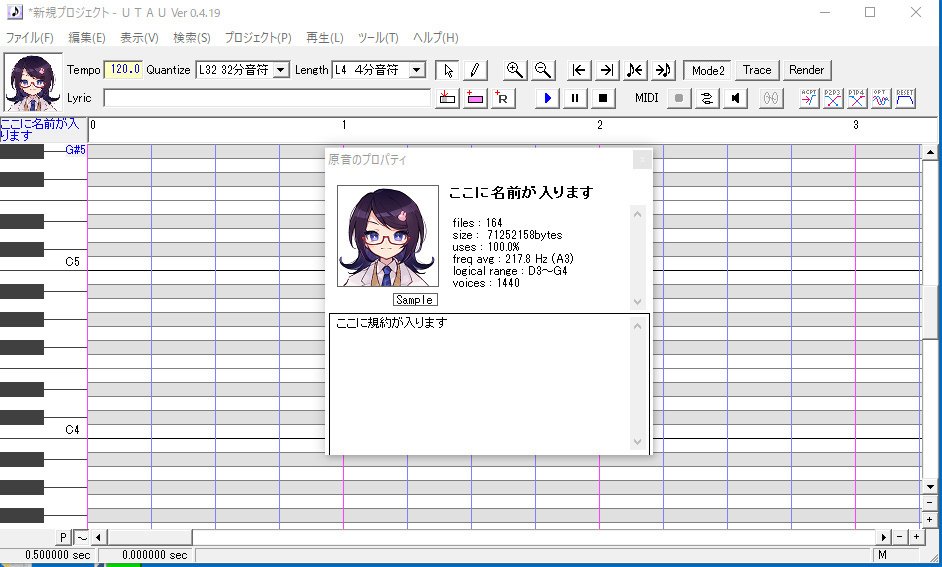The image size is (942, 567).
Task: Apply P2P3 crossfade preset
Action: coord(833,98)
